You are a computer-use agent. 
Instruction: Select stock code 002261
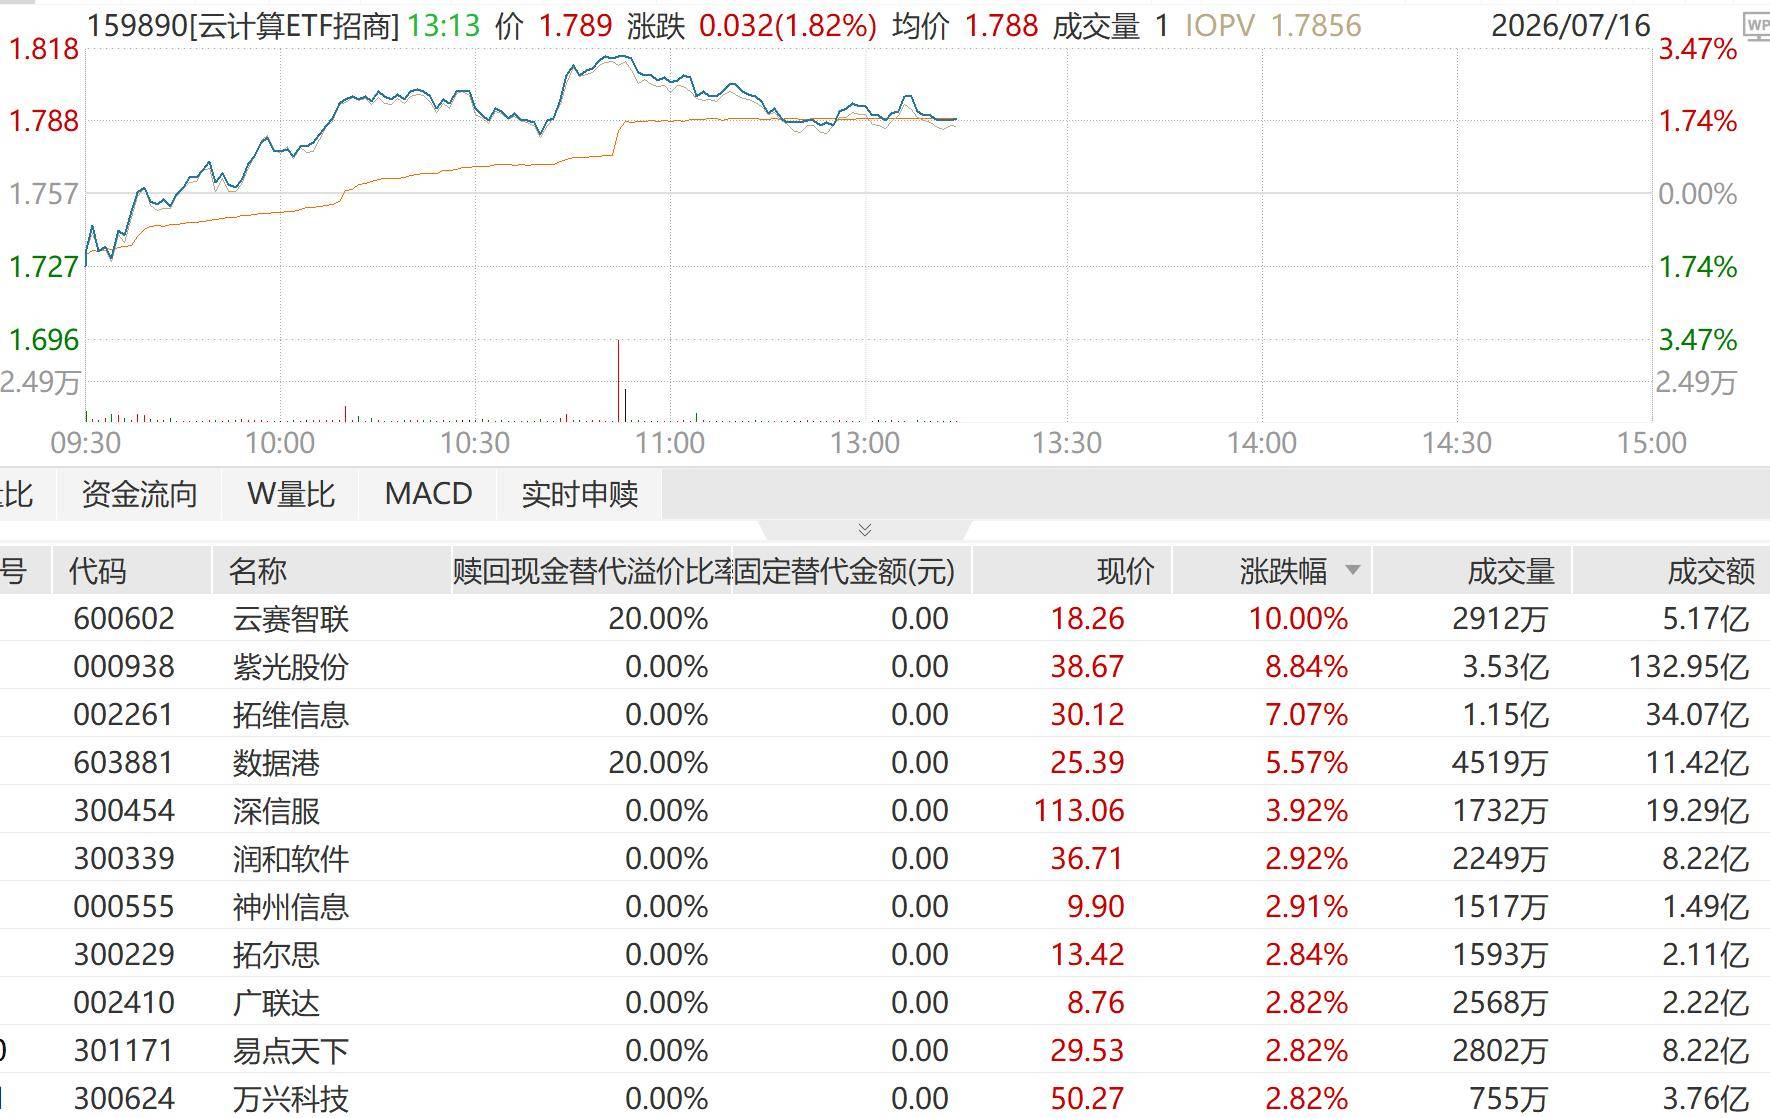pyautogui.click(x=124, y=715)
